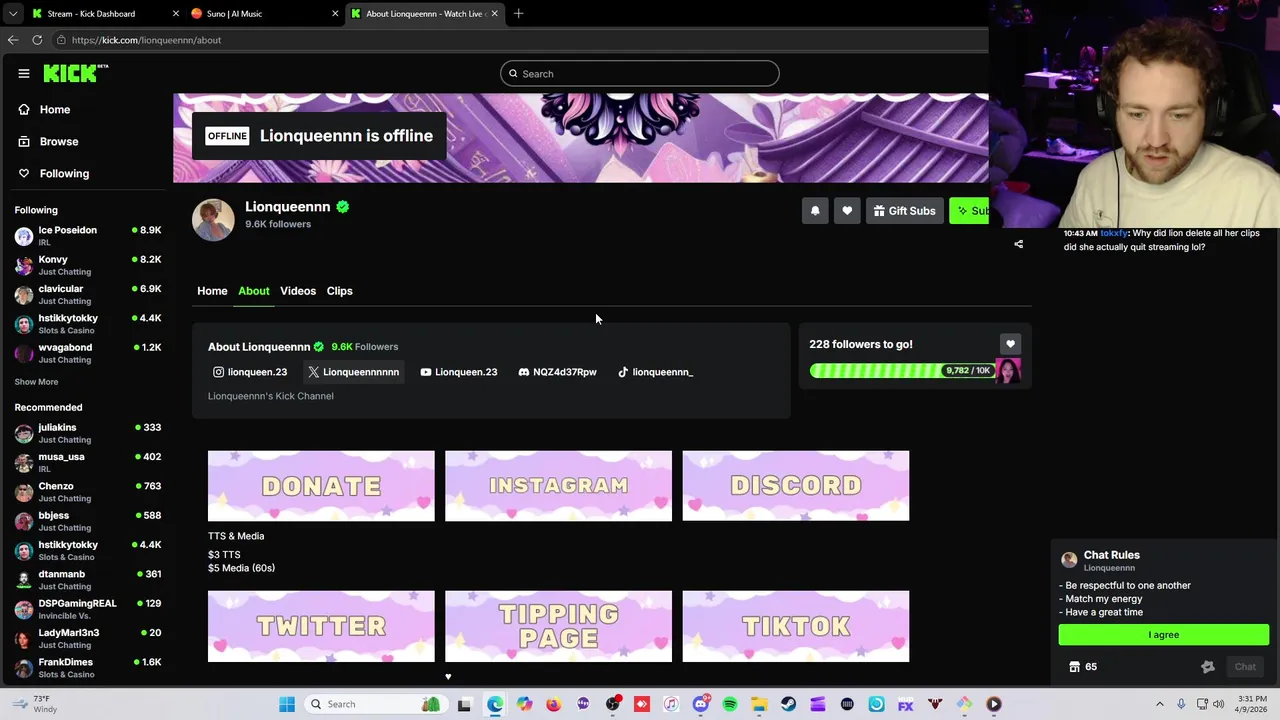Open the Videos tab
Screen dimensions: 1280x720
point(298,291)
